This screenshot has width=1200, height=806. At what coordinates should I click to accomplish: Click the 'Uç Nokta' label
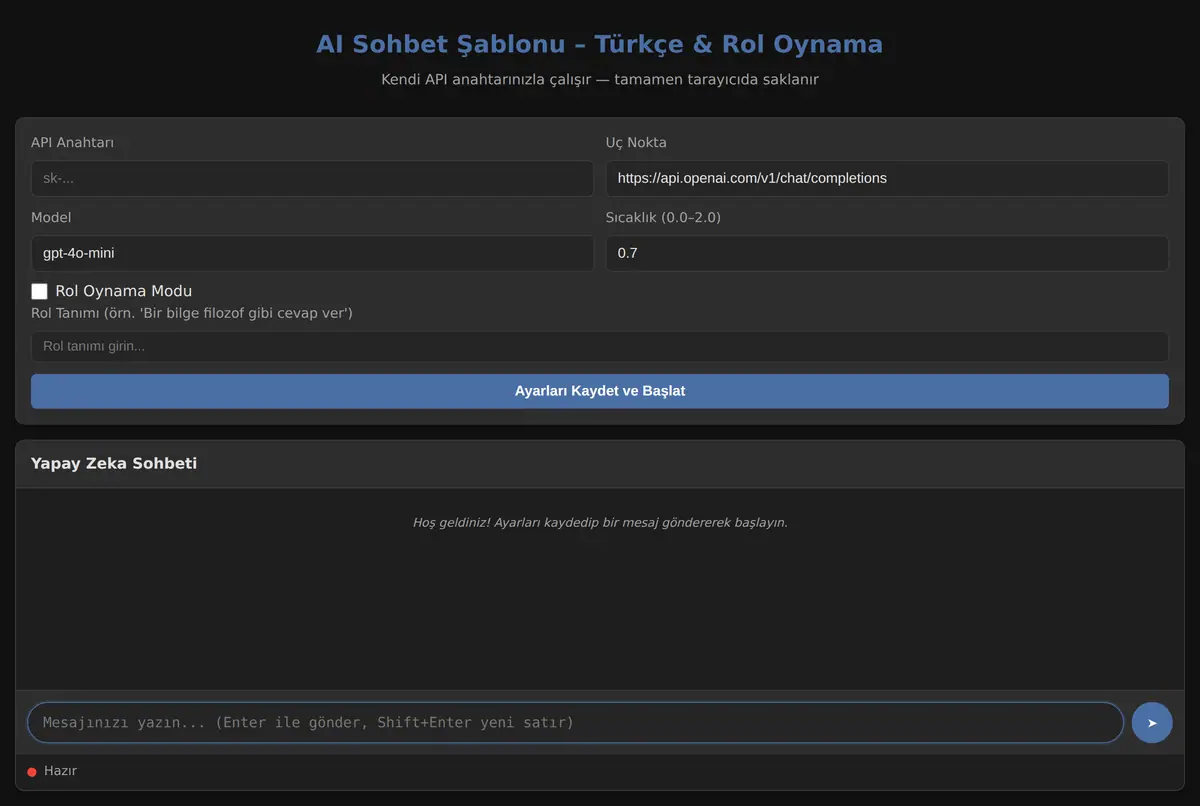pyautogui.click(x=636, y=142)
